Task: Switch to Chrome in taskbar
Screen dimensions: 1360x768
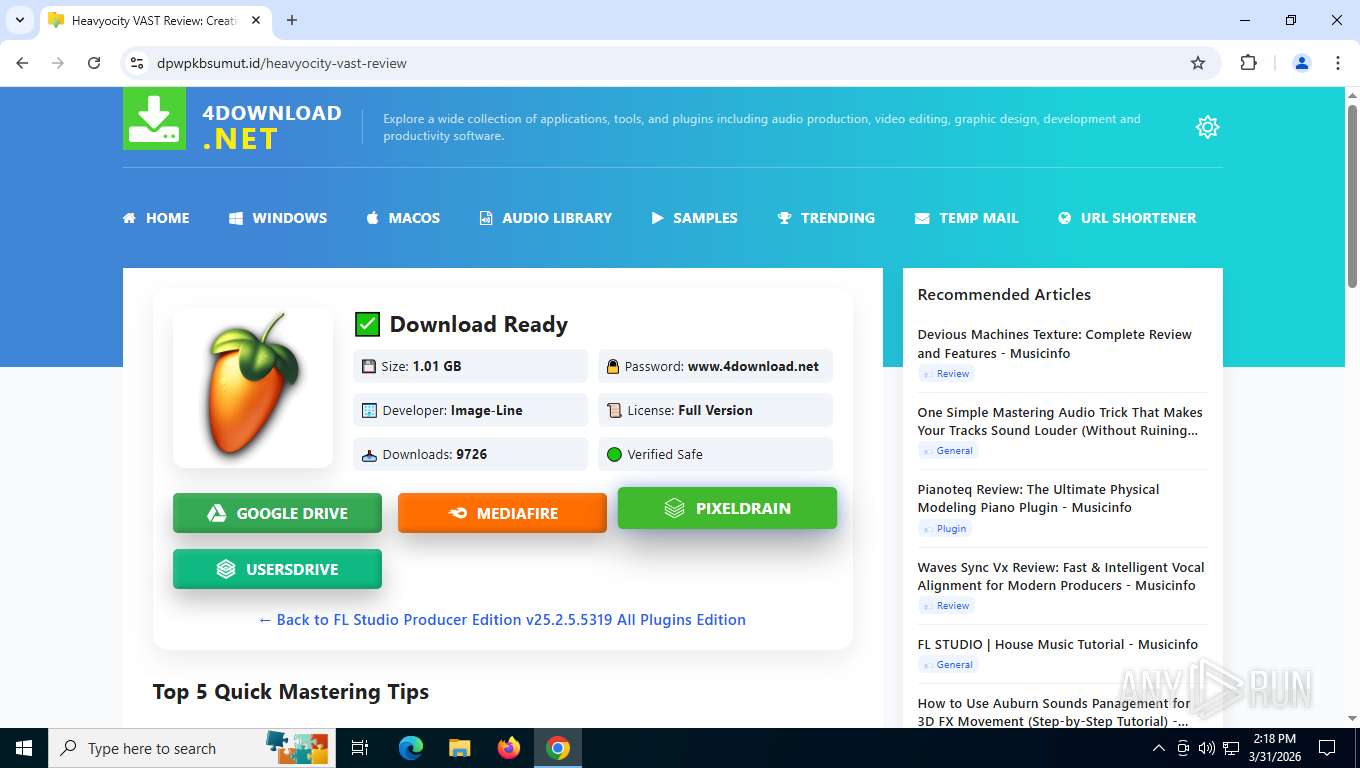Action: point(558,748)
